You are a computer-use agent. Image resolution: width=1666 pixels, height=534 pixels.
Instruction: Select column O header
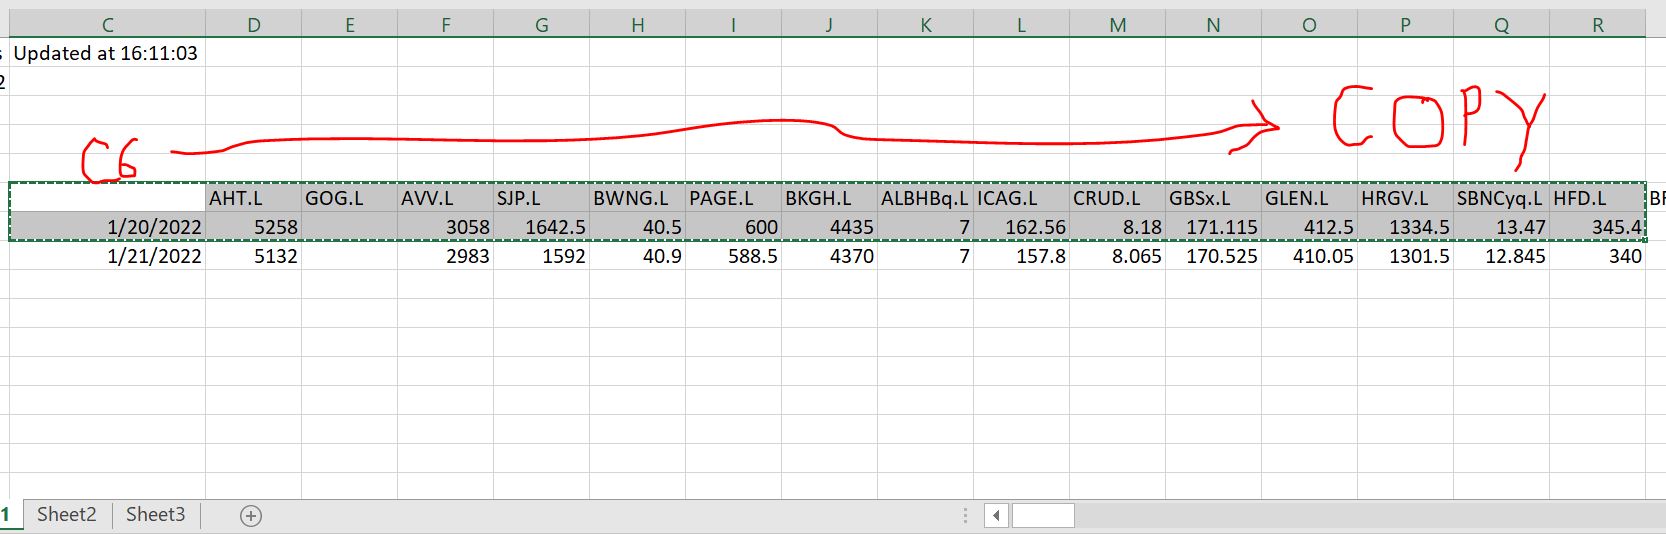point(1309,25)
